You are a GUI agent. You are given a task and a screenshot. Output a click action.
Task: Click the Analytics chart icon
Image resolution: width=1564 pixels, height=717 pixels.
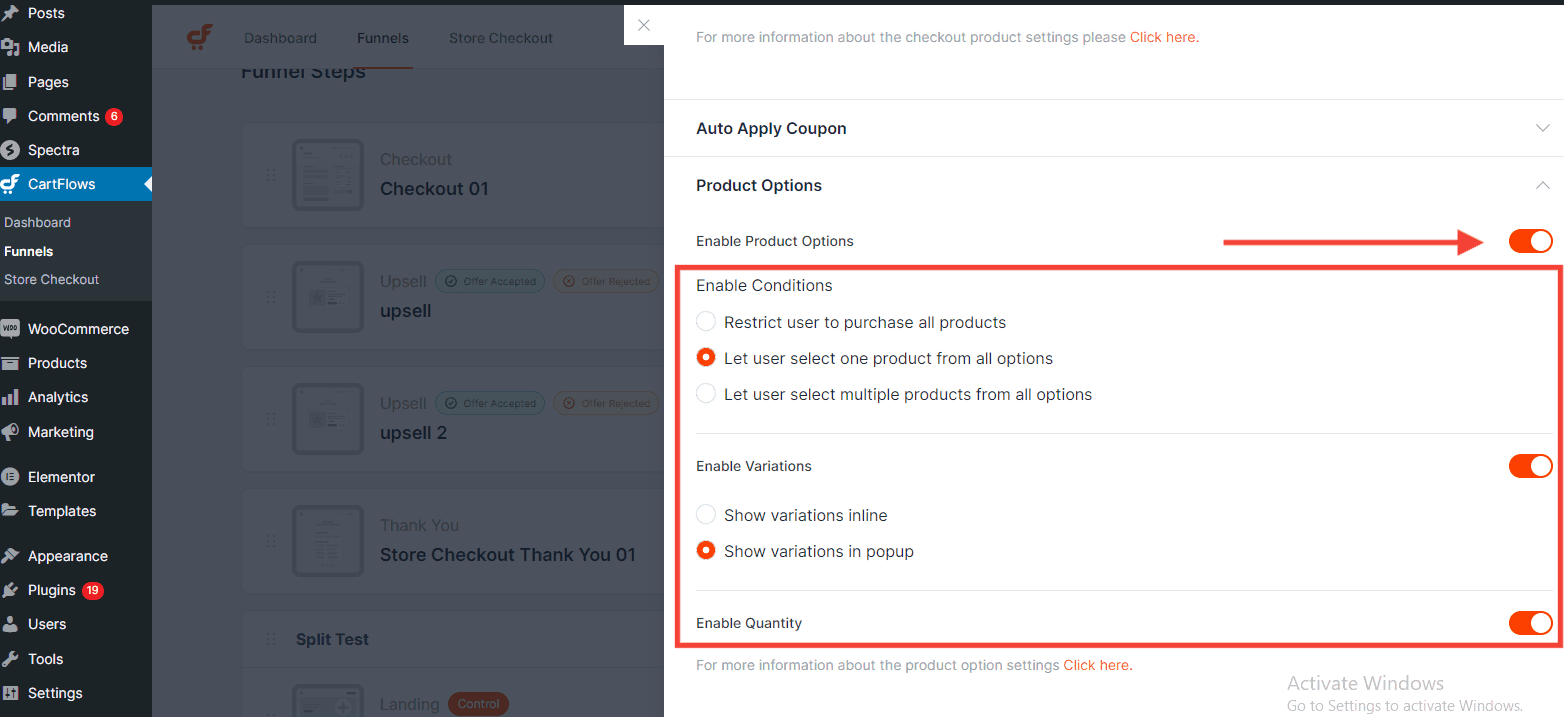tap(11, 397)
